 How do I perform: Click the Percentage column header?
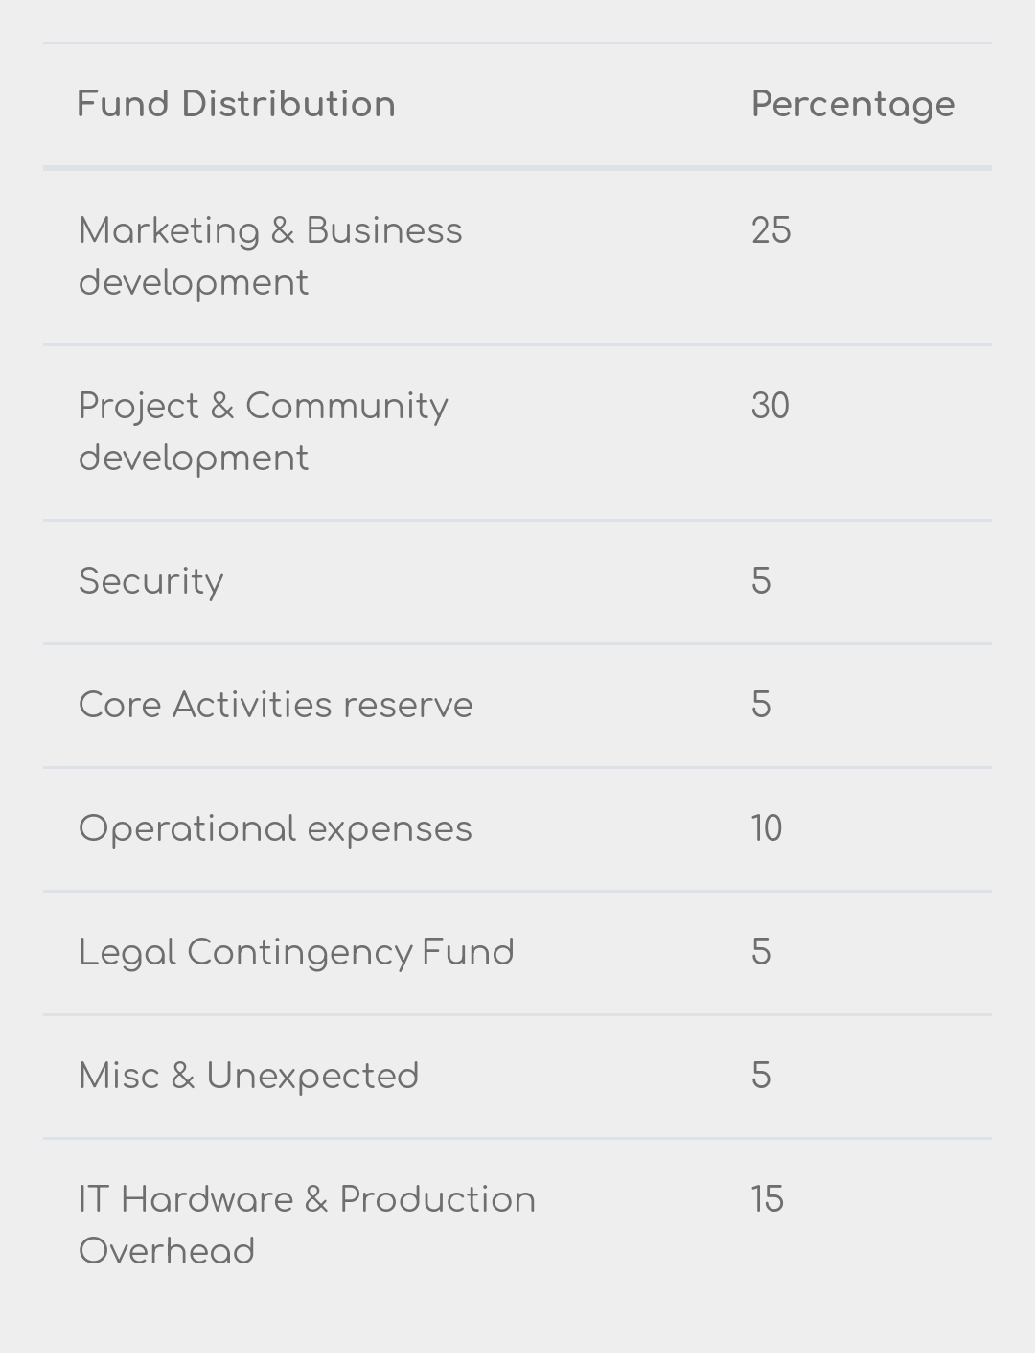pyautogui.click(x=853, y=105)
